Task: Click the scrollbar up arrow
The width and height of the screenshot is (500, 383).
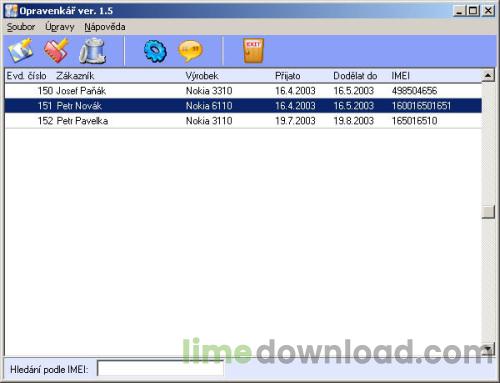Action: click(488, 76)
